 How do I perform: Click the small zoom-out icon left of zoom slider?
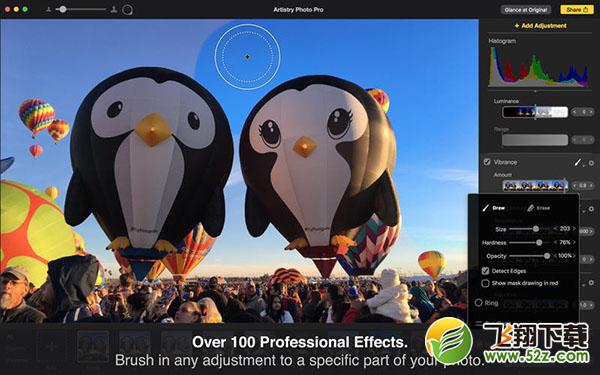pyautogui.click(x=49, y=9)
